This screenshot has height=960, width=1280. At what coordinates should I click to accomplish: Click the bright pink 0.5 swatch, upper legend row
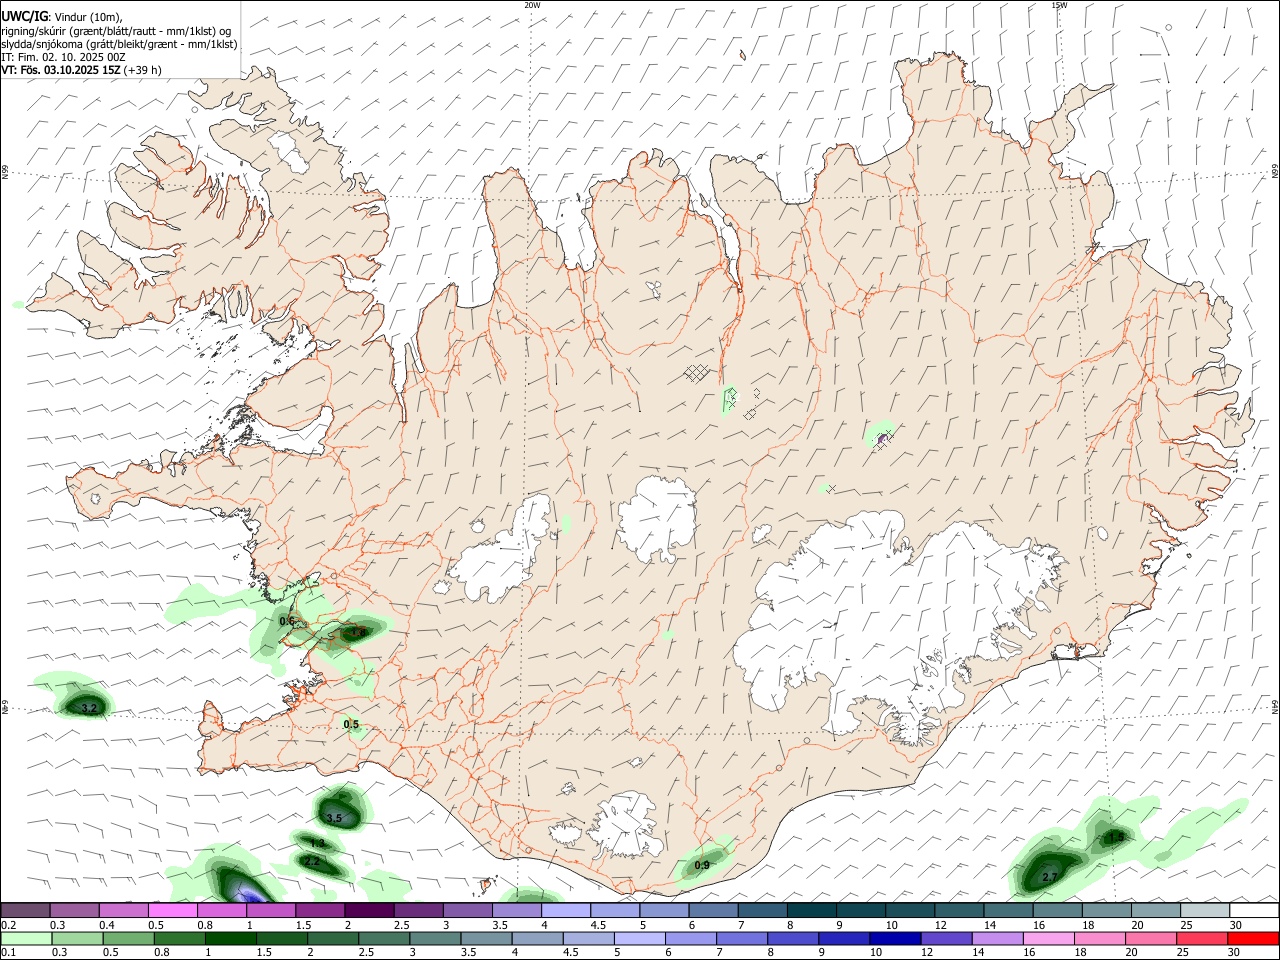[172, 911]
